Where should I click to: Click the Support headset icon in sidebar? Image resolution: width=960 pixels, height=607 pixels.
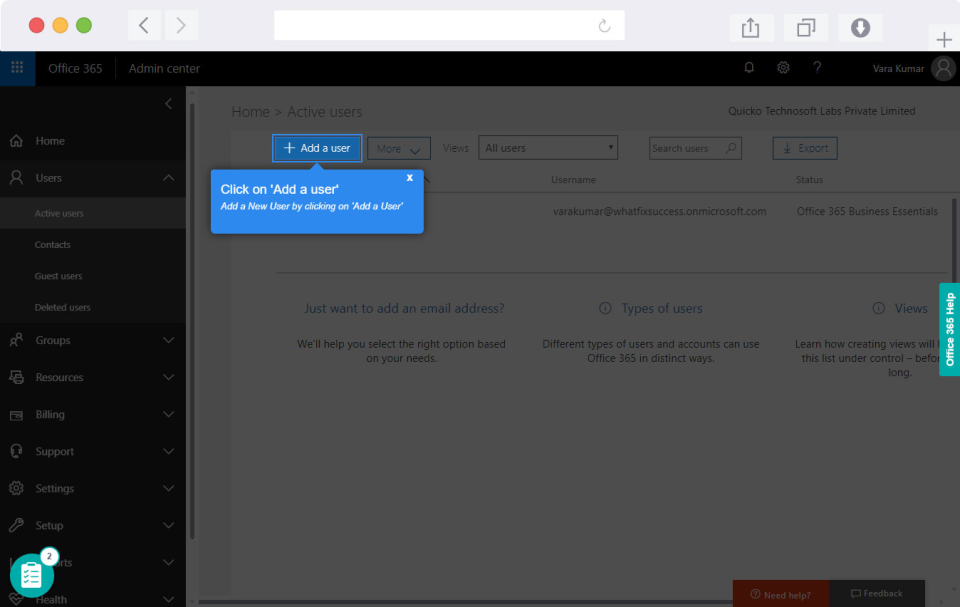click(17, 451)
